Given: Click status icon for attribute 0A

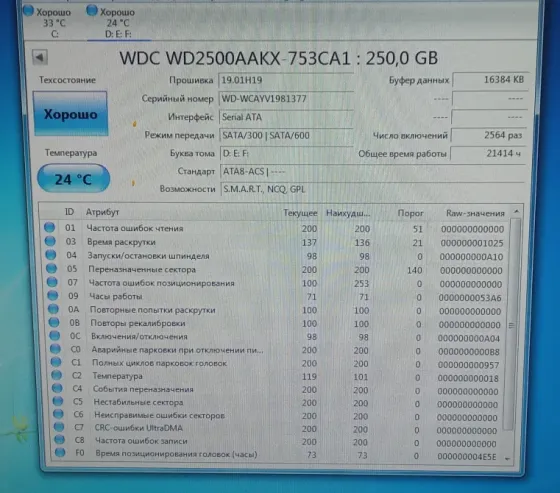Looking at the screenshot, I should [x=54, y=309].
